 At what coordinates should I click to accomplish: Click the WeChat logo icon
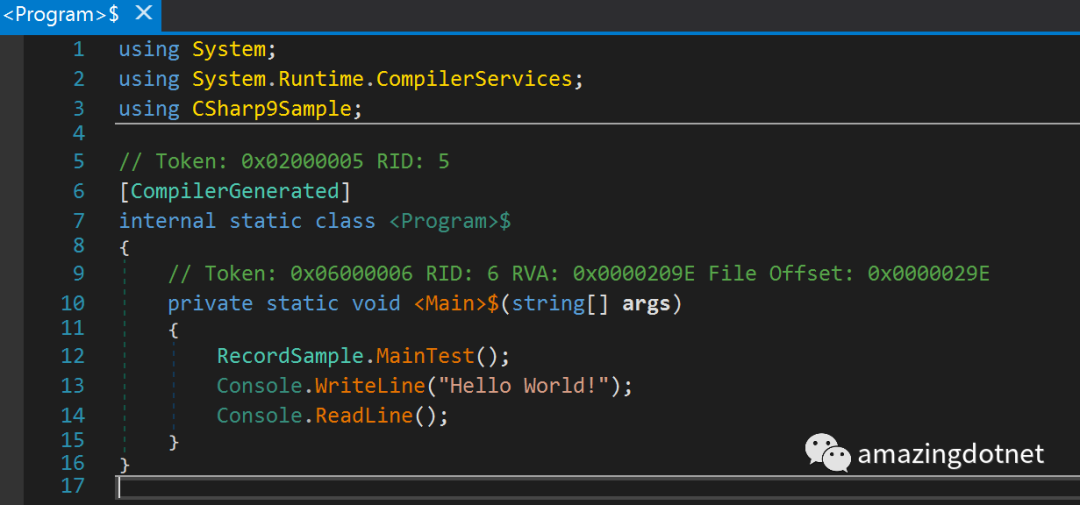pos(829,454)
